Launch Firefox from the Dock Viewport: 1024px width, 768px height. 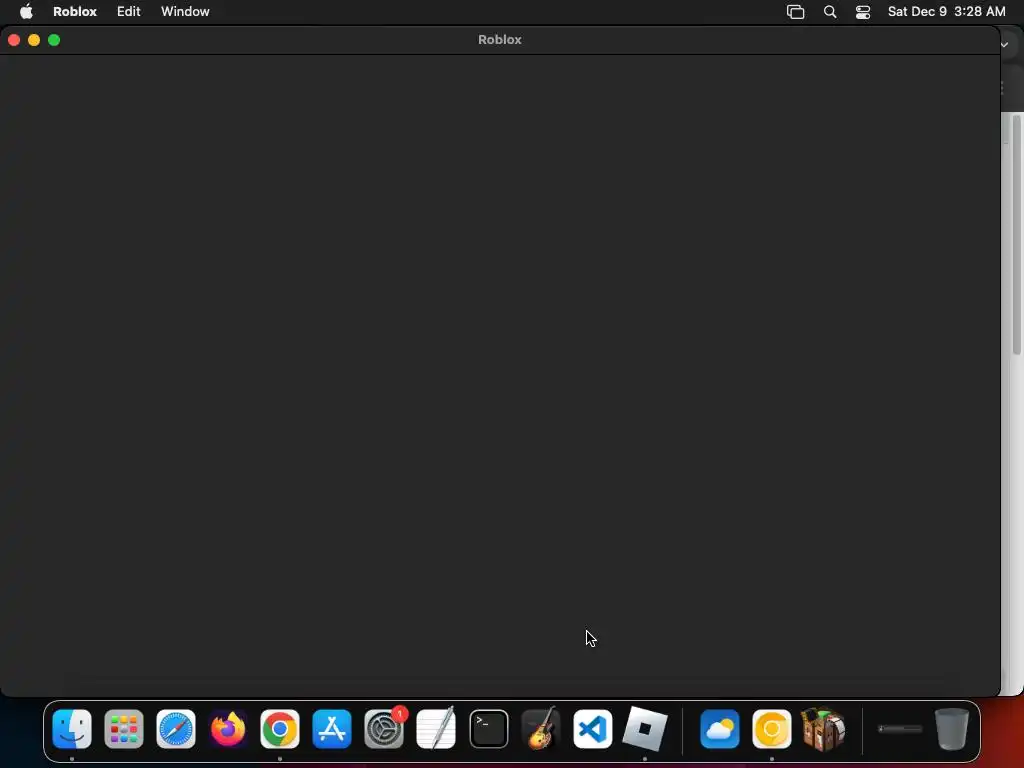[x=228, y=729]
